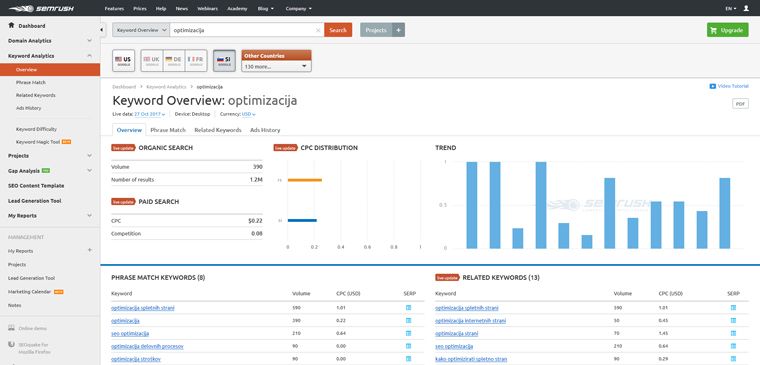Click the plus icon next to Projects button

(398, 30)
